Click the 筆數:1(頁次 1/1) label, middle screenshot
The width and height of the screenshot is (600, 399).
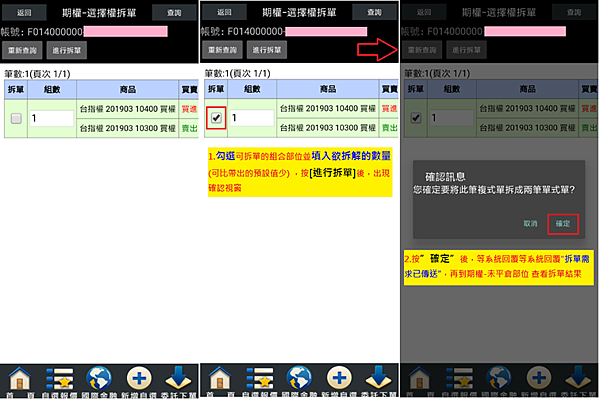[237, 73]
